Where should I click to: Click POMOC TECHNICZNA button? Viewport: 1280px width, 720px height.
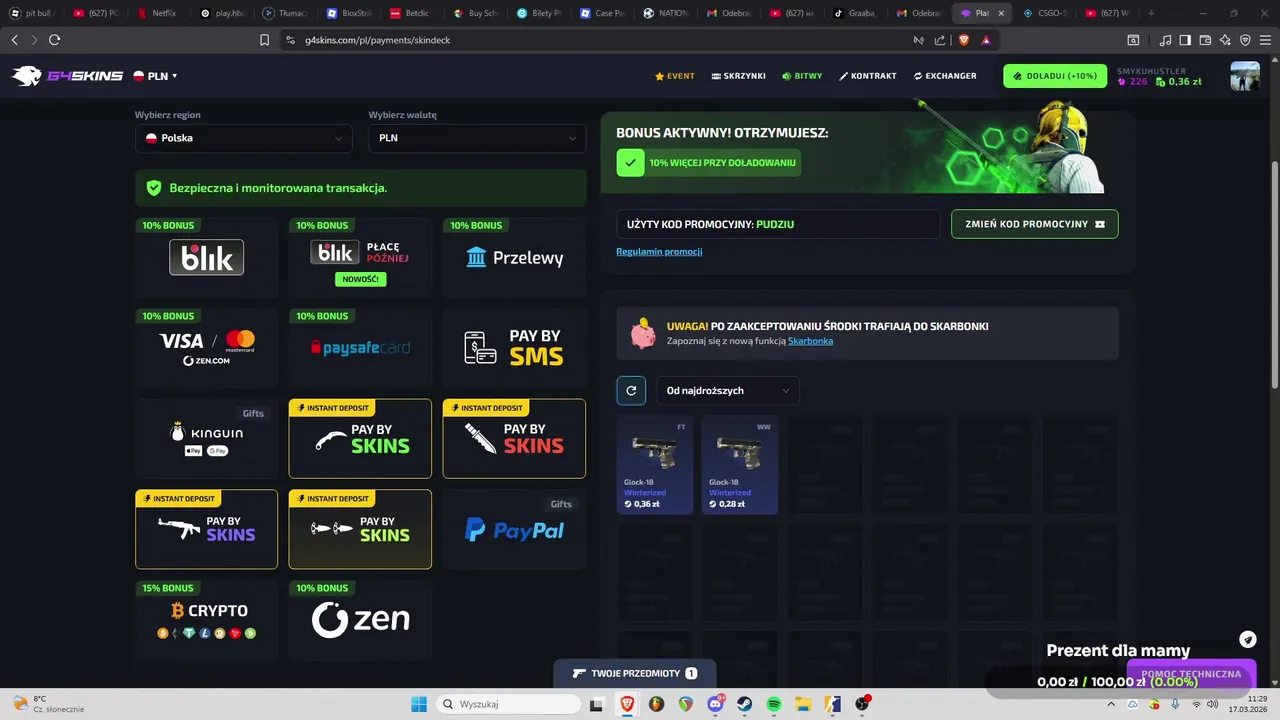1191,674
